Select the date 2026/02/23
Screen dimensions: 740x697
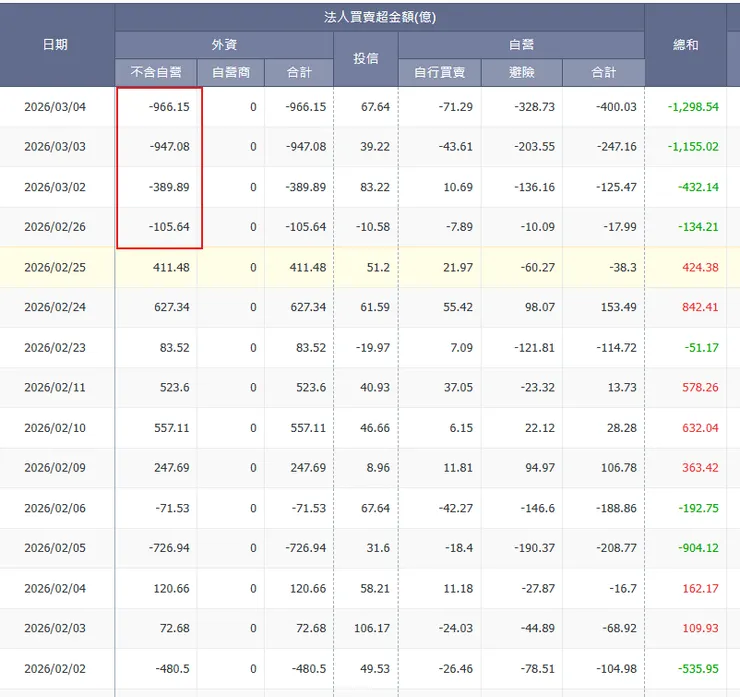(55, 348)
